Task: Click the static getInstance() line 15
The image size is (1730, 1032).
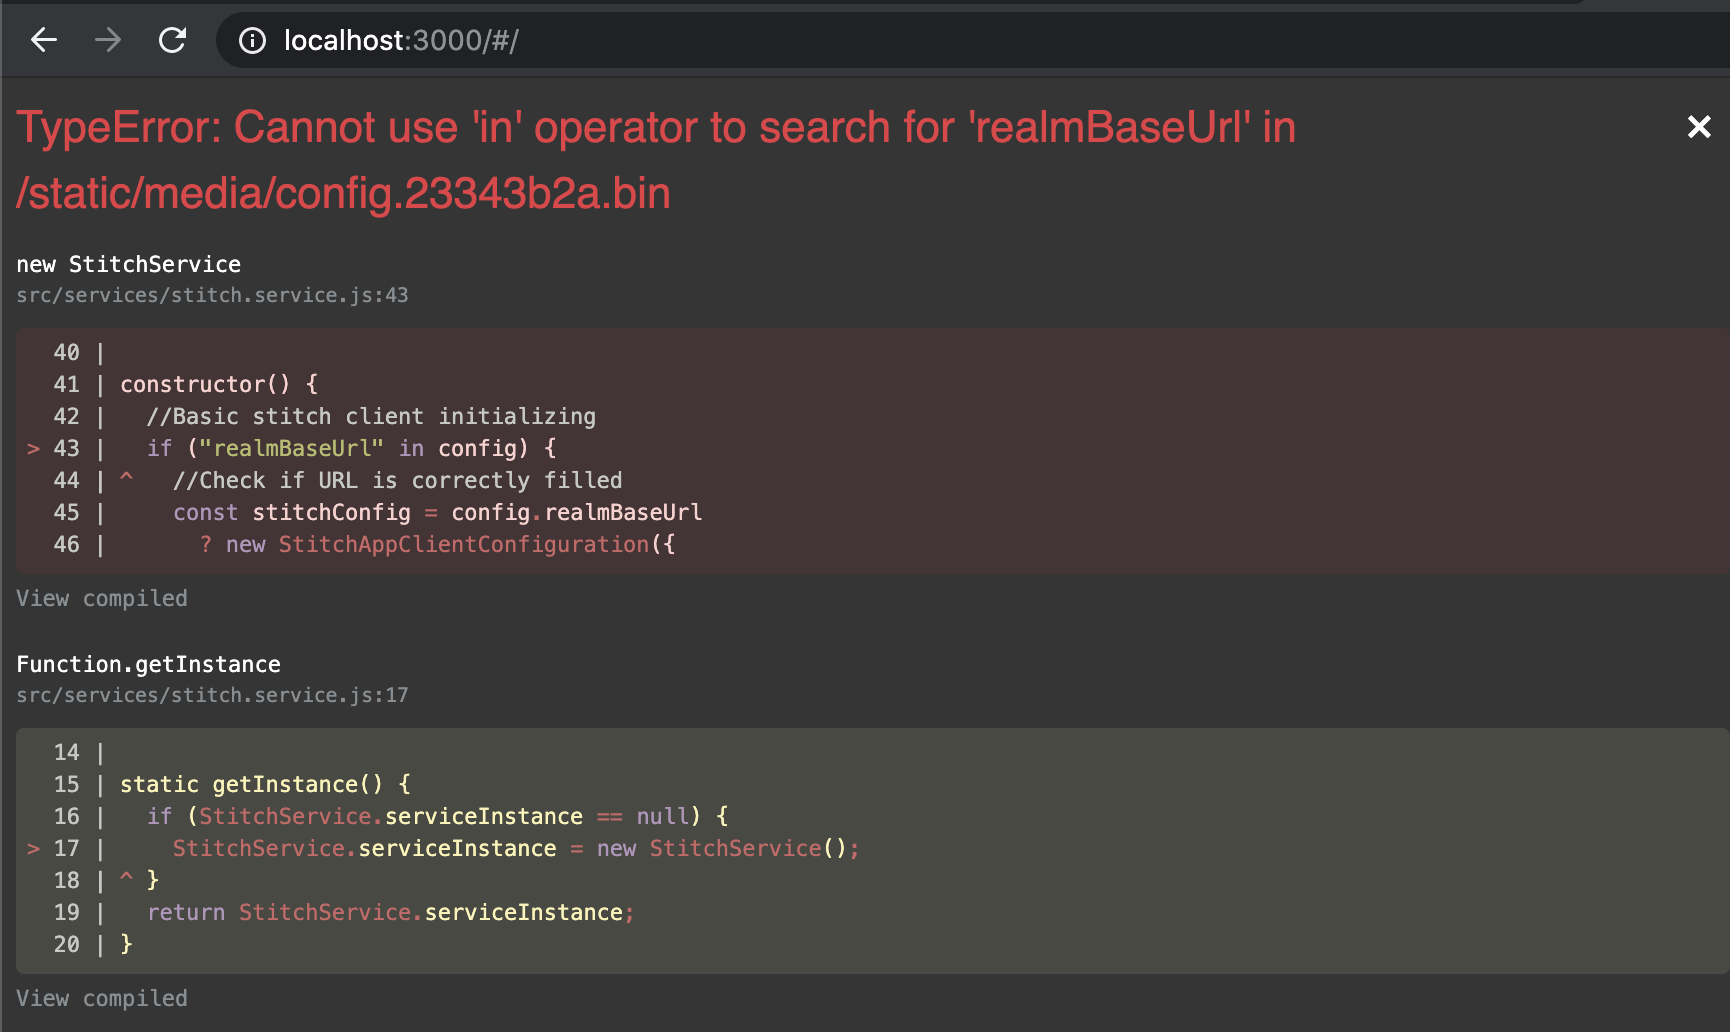Action: click(x=265, y=784)
